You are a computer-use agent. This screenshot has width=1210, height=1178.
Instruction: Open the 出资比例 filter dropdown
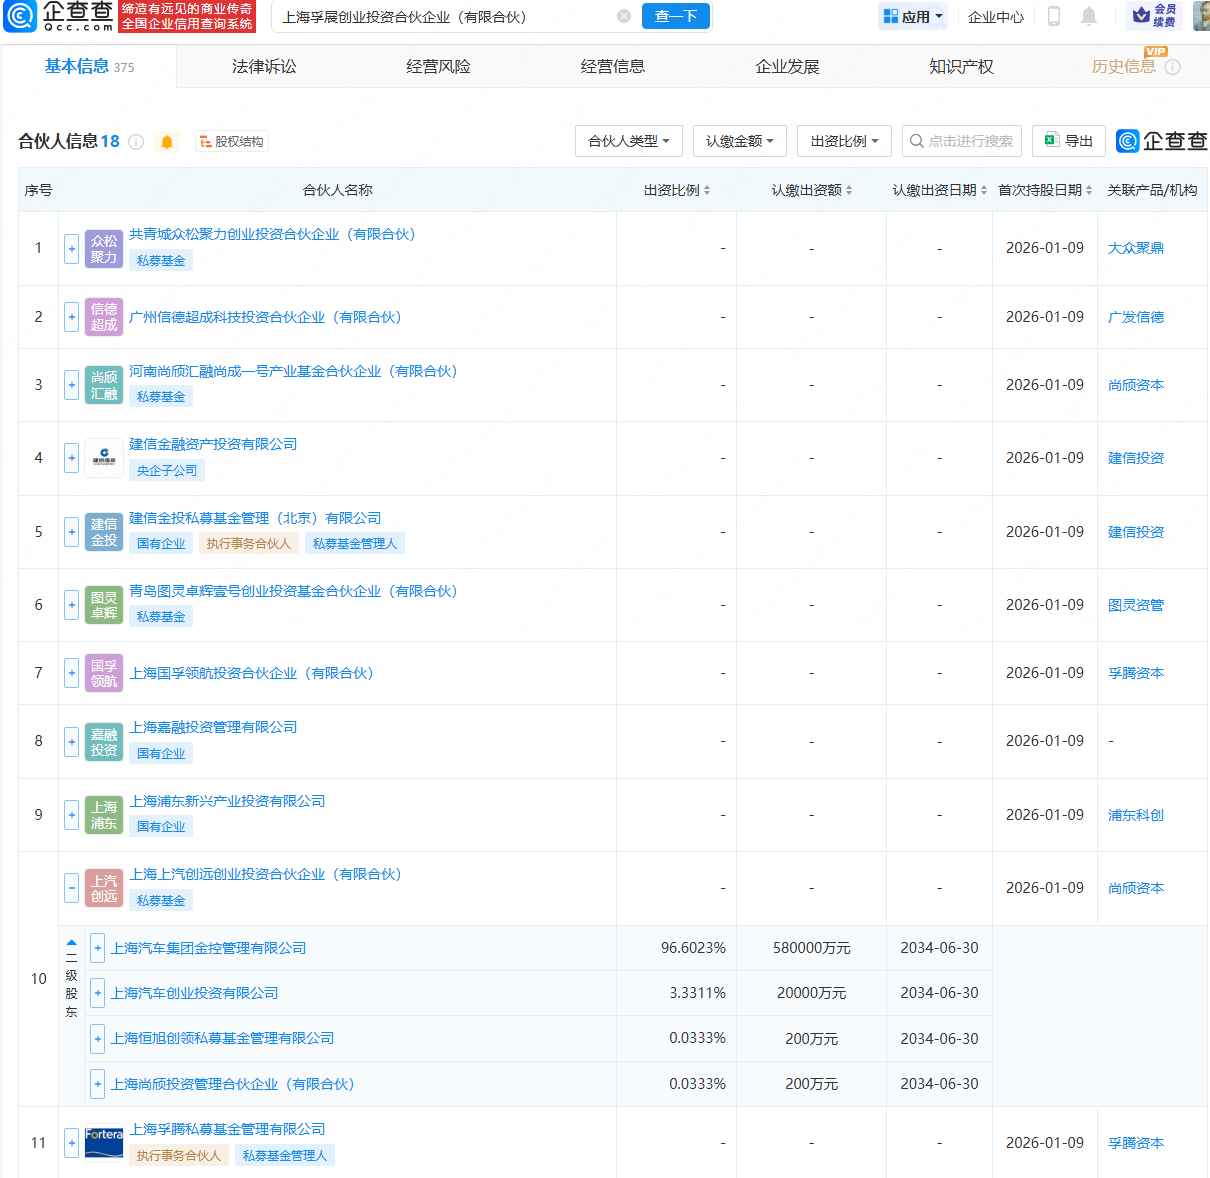pos(844,141)
